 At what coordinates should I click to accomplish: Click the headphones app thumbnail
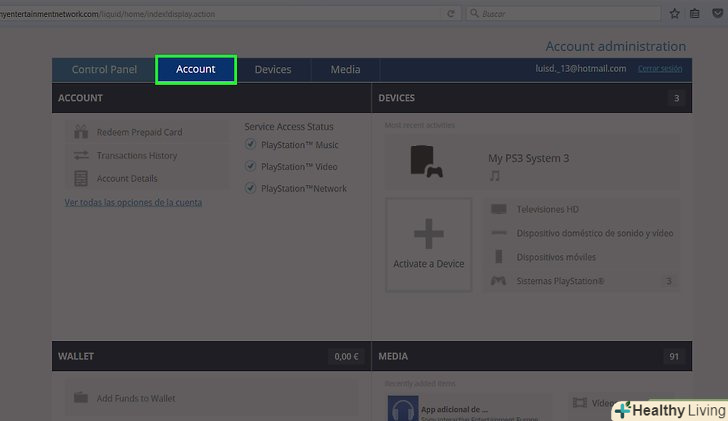403,408
